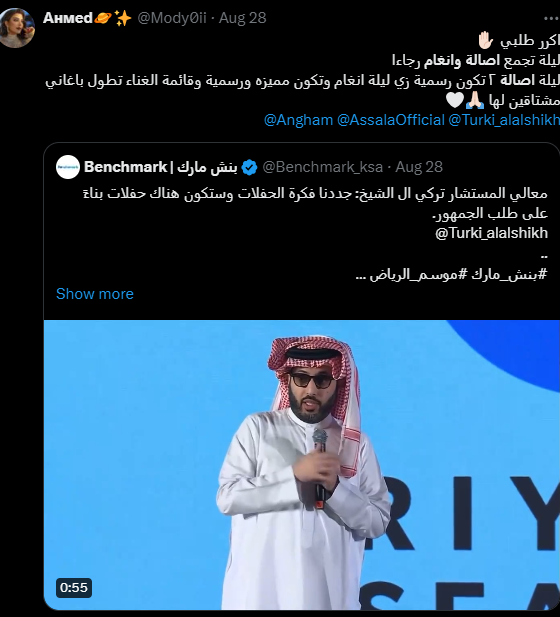Viewport: 560px width, 617px height.
Task: Open the quoted tweet's Aug 28 timestamp
Action: (419, 167)
